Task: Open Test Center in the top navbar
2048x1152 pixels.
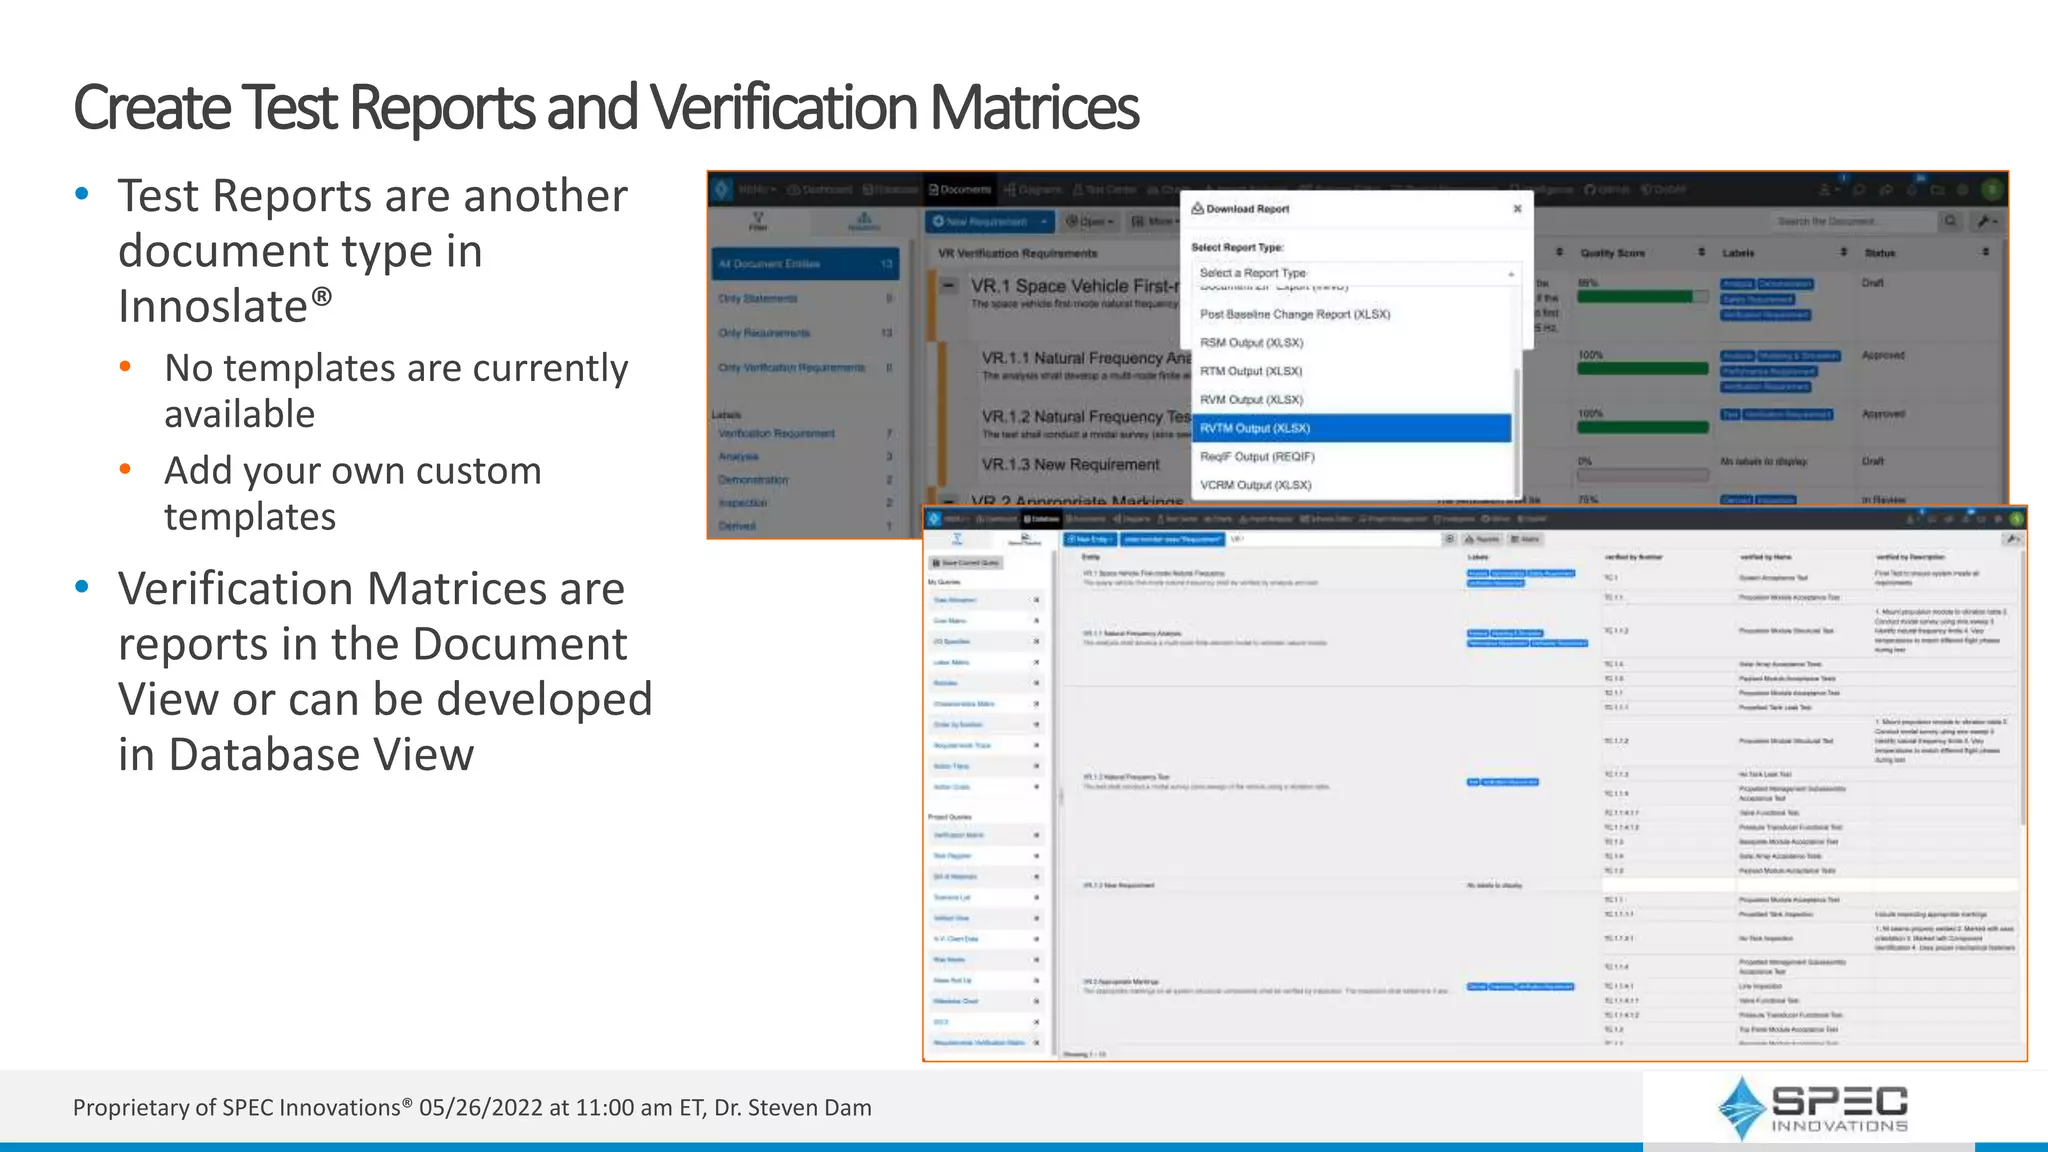Action: tap(1105, 189)
